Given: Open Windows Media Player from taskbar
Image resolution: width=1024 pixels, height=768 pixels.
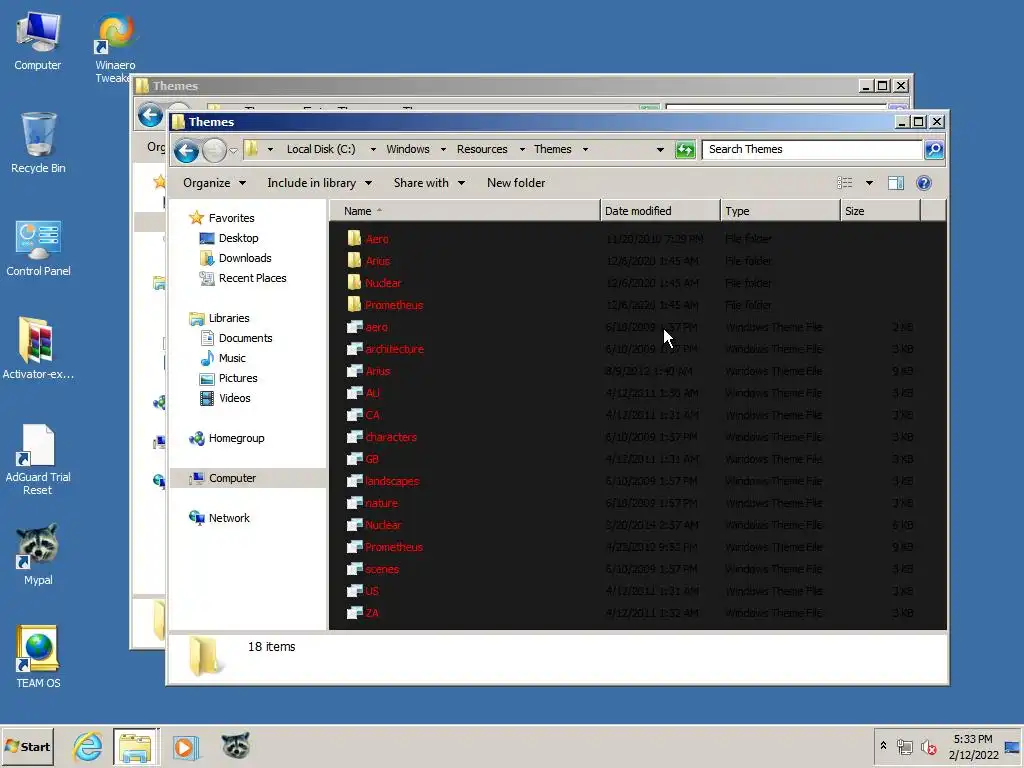Looking at the screenshot, I should tap(184, 747).
